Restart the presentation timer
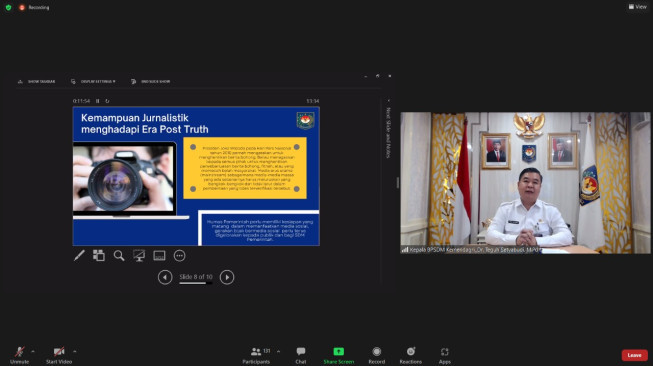The width and height of the screenshot is (653, 366). tap(107, 101)
